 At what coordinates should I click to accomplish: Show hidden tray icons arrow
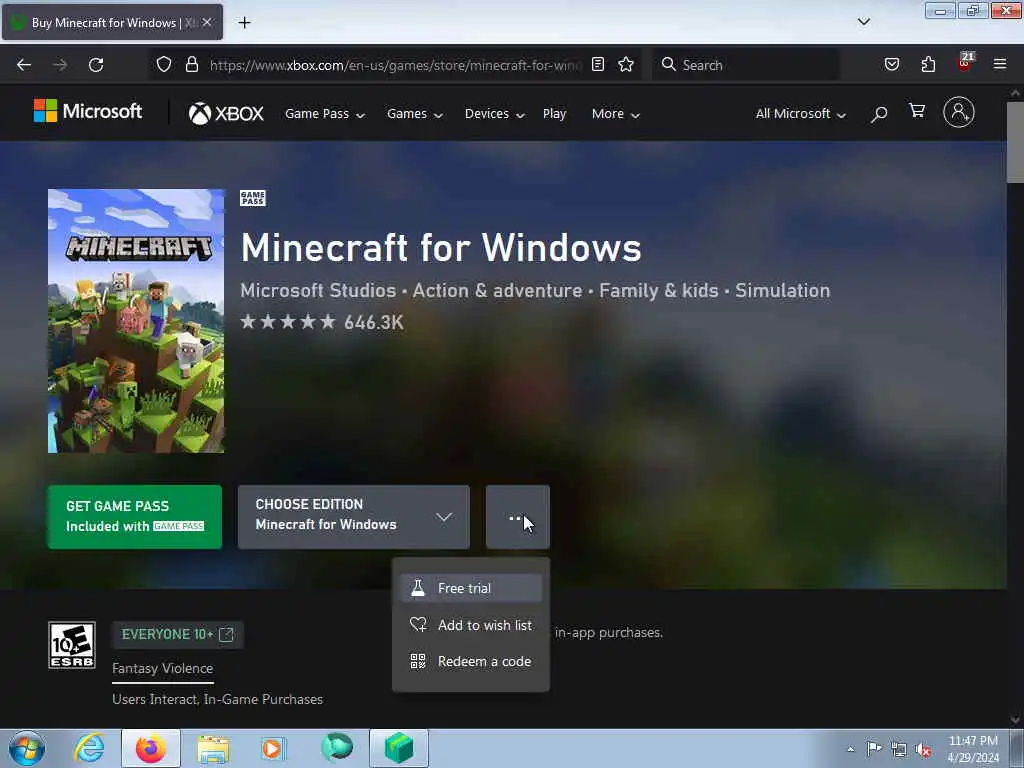pos(850,749)
